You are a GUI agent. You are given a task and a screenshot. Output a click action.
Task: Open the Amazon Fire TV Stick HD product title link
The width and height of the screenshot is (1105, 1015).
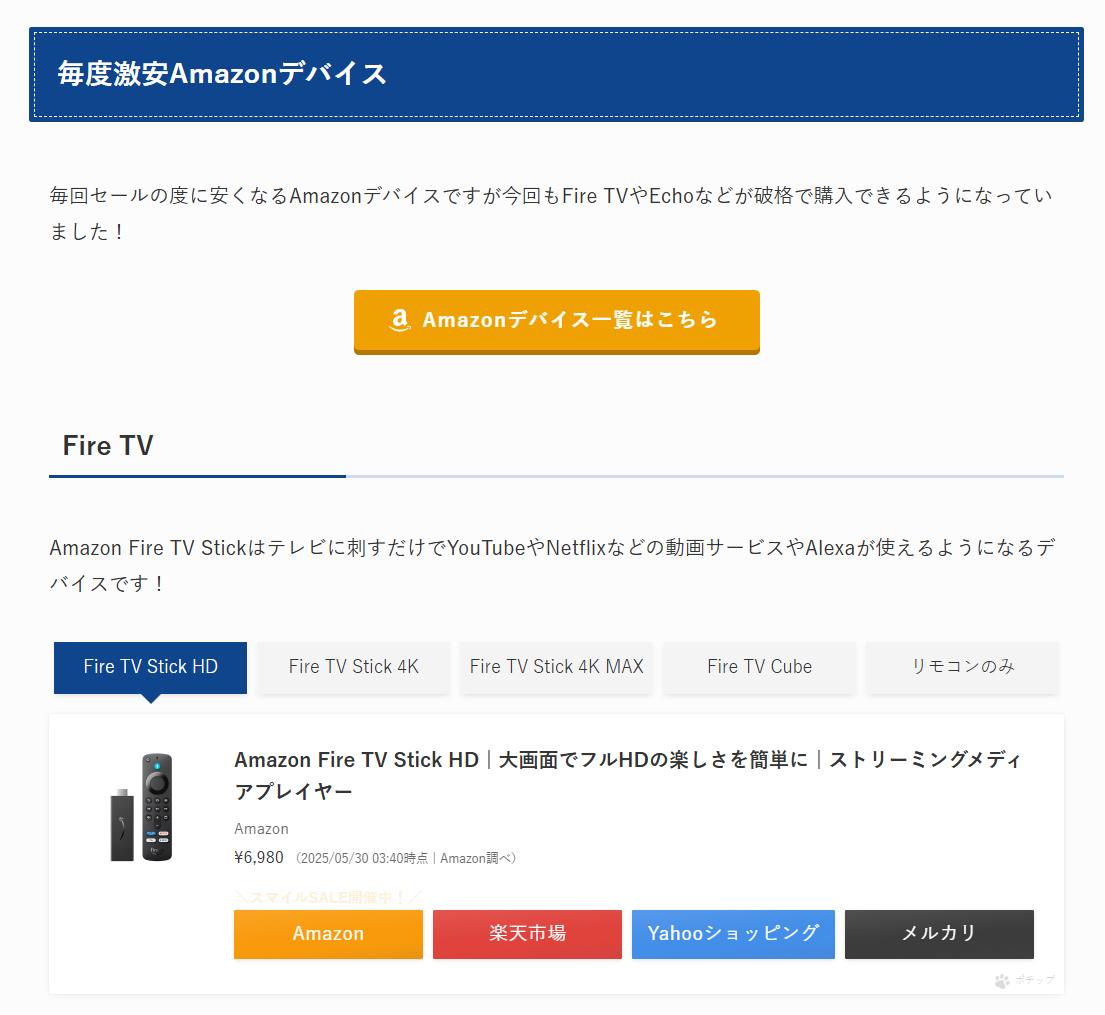(x=628, y=775)
